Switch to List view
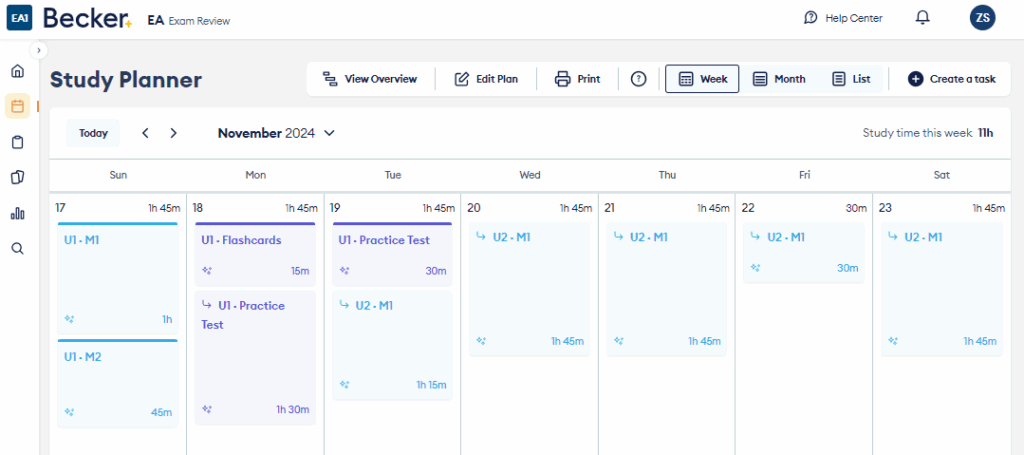The height and width of the screenshot is (455, 1024). (x=852, y=79)
